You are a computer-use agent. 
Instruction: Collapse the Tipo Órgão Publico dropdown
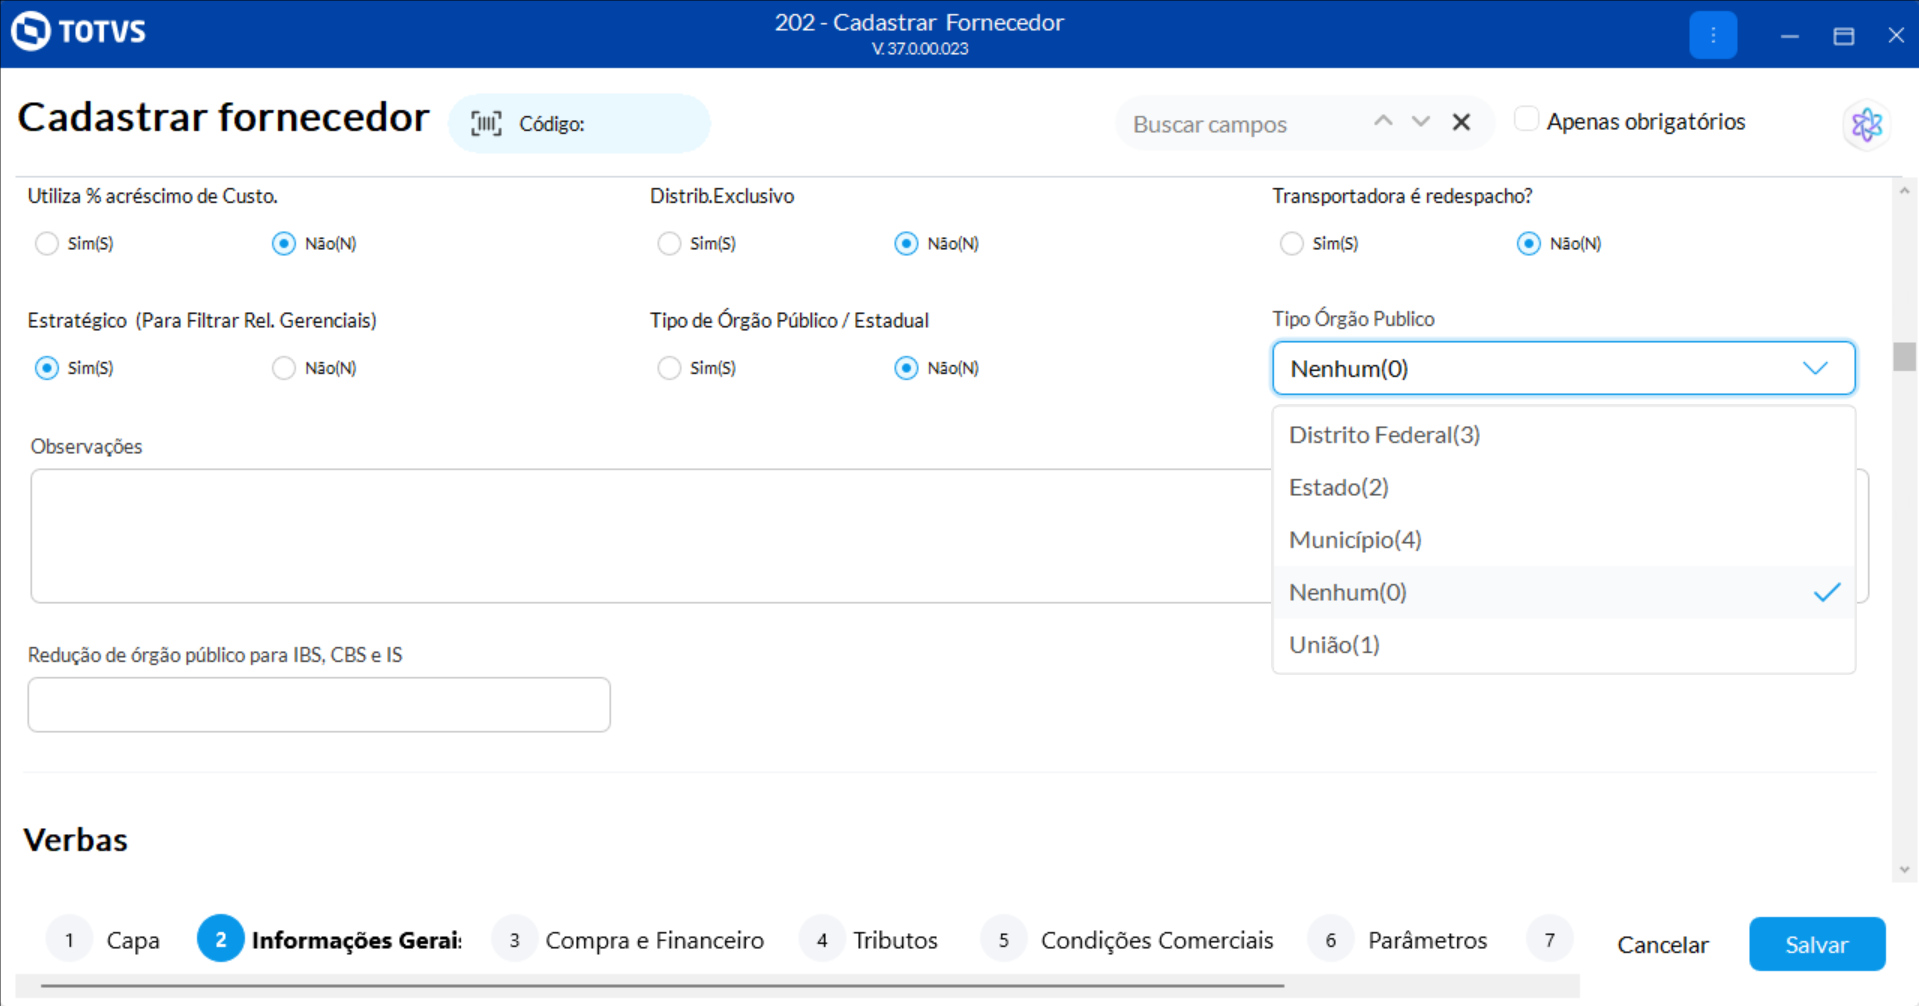point(1815,369)
